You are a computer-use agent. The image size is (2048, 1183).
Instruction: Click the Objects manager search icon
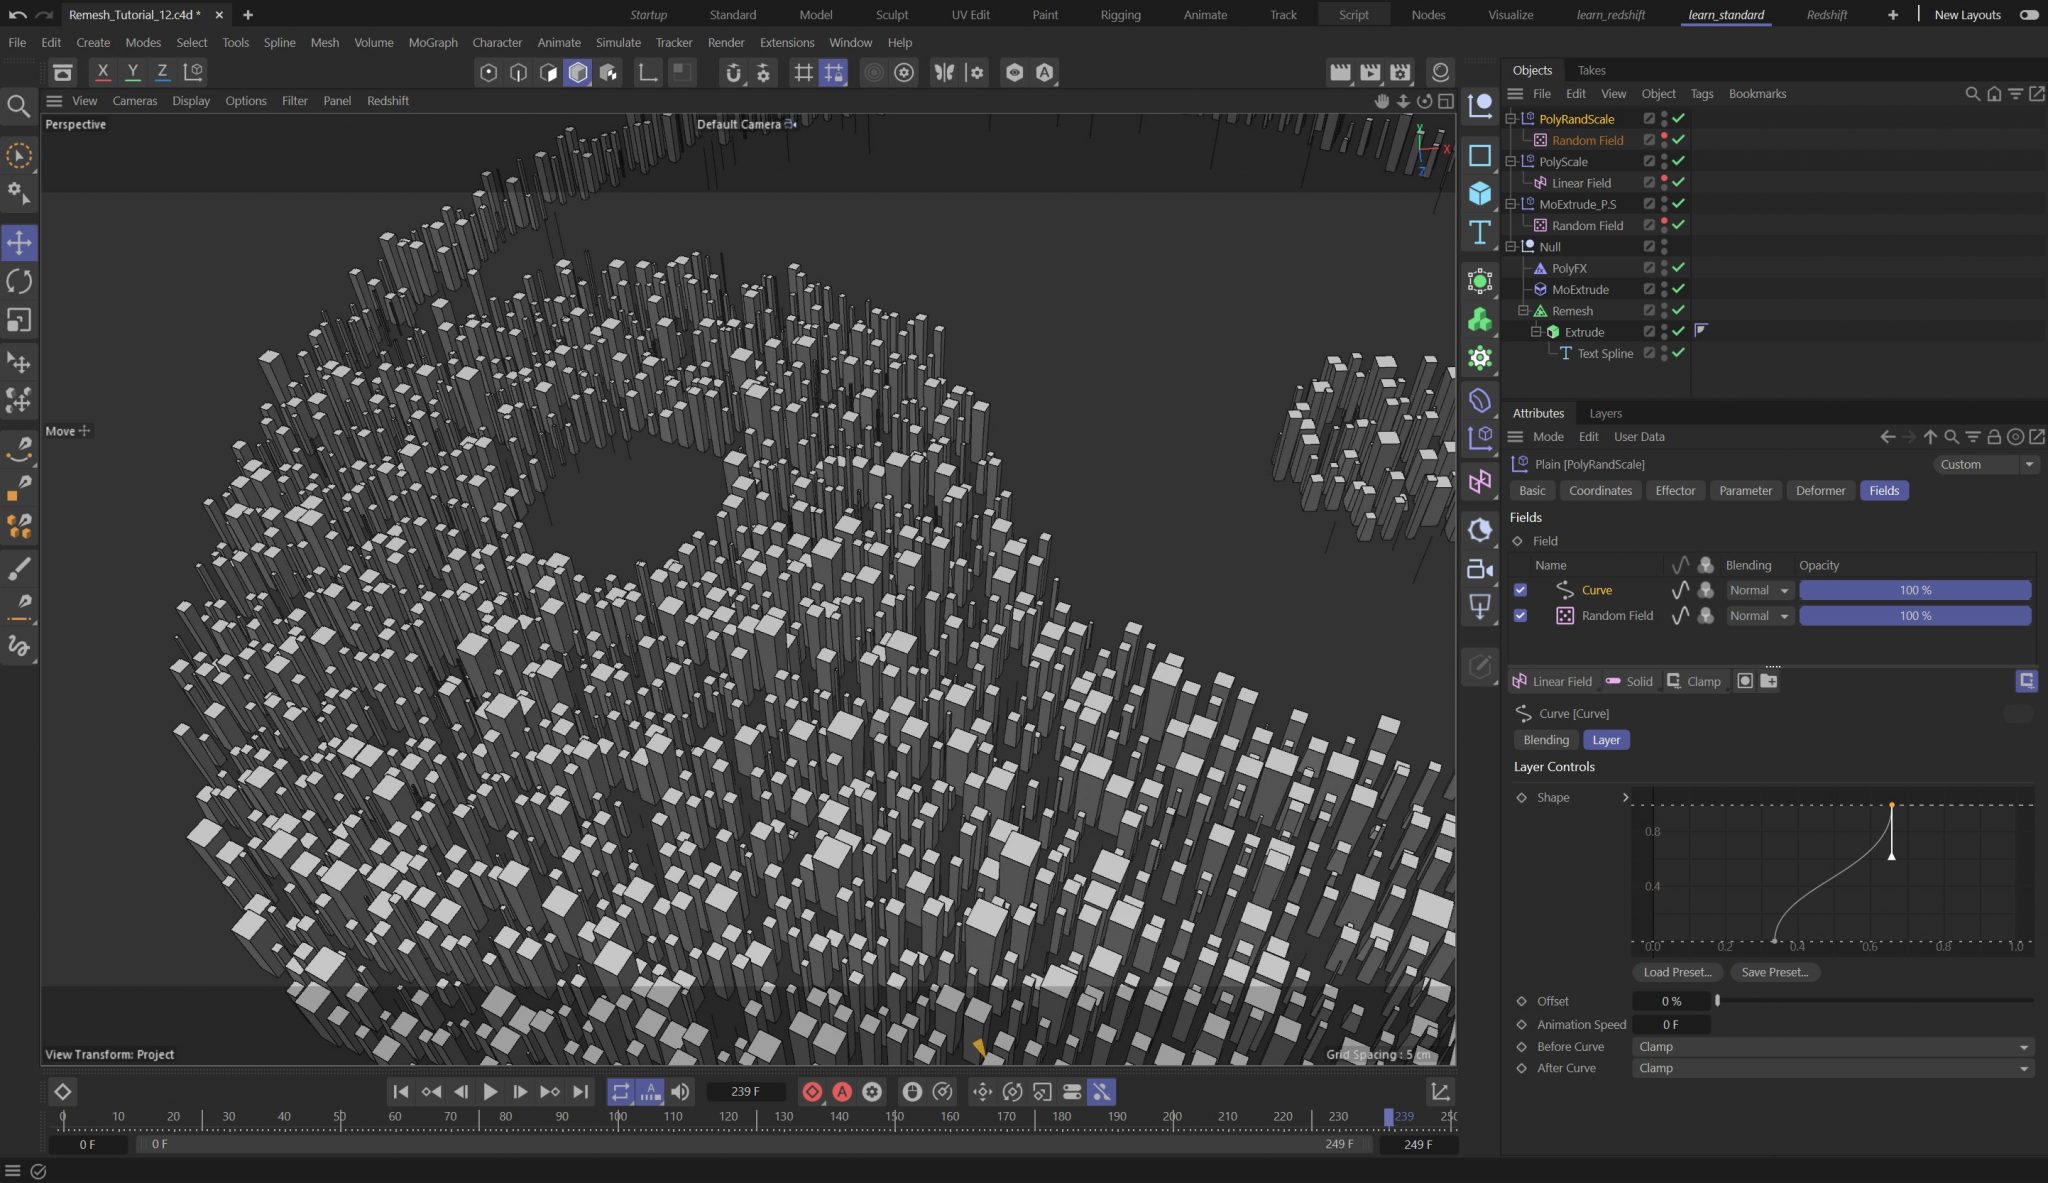(1972, 94)
